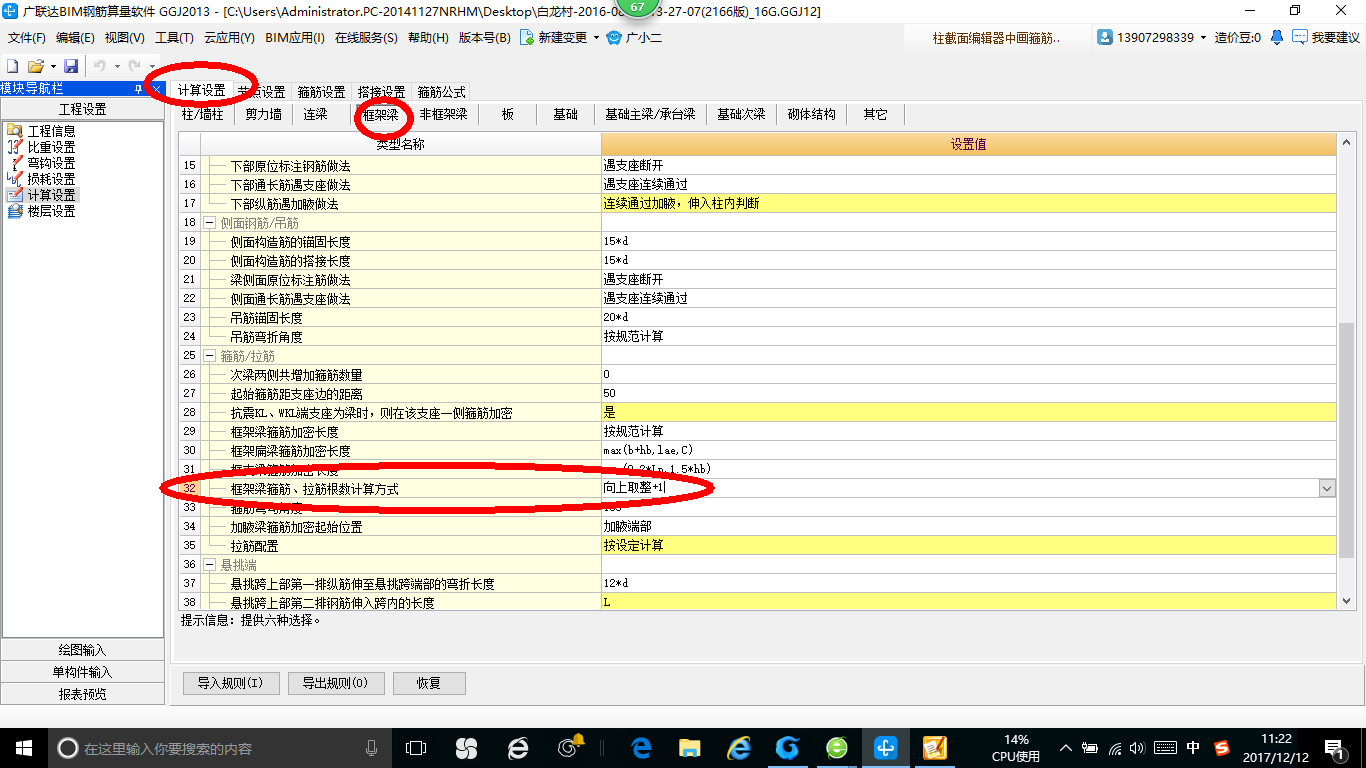1366x768 pixels.
Task: Open 楼层设置 in navigation list
Action: point(50,211)
